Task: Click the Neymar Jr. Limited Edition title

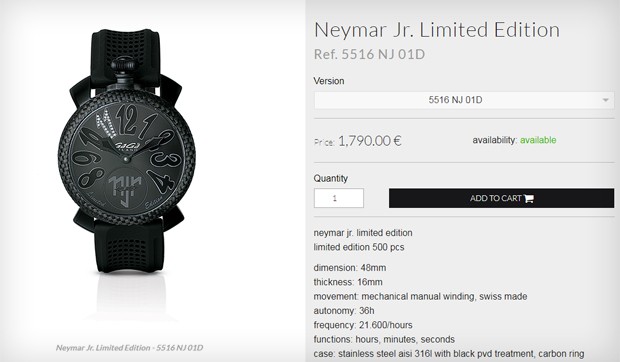Action: 437,30
